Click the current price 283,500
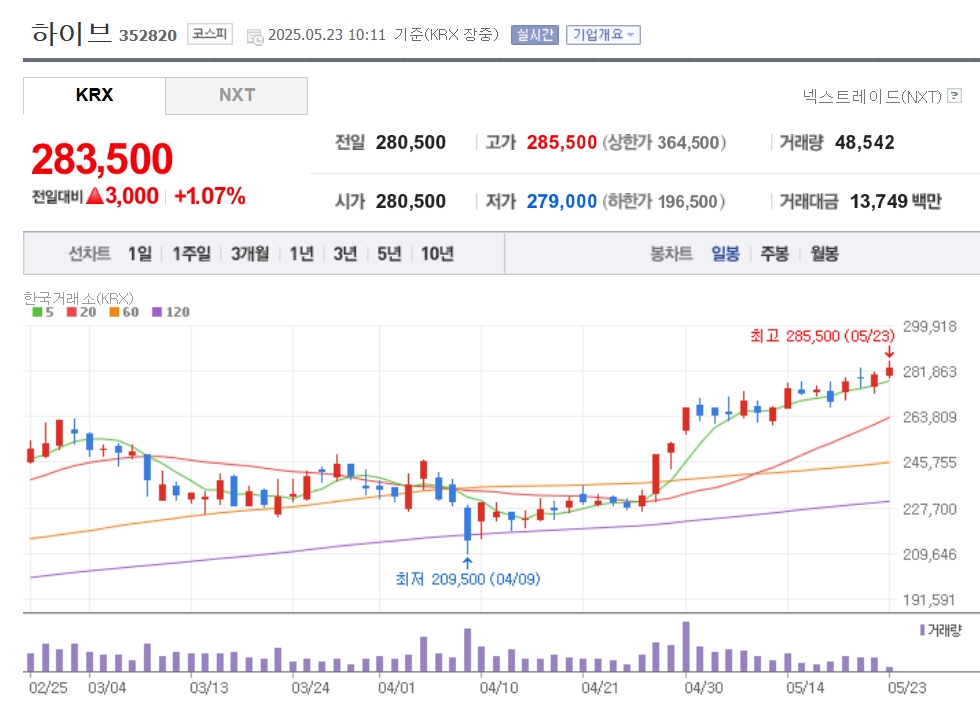980x725 pixels. pos(102,159)
